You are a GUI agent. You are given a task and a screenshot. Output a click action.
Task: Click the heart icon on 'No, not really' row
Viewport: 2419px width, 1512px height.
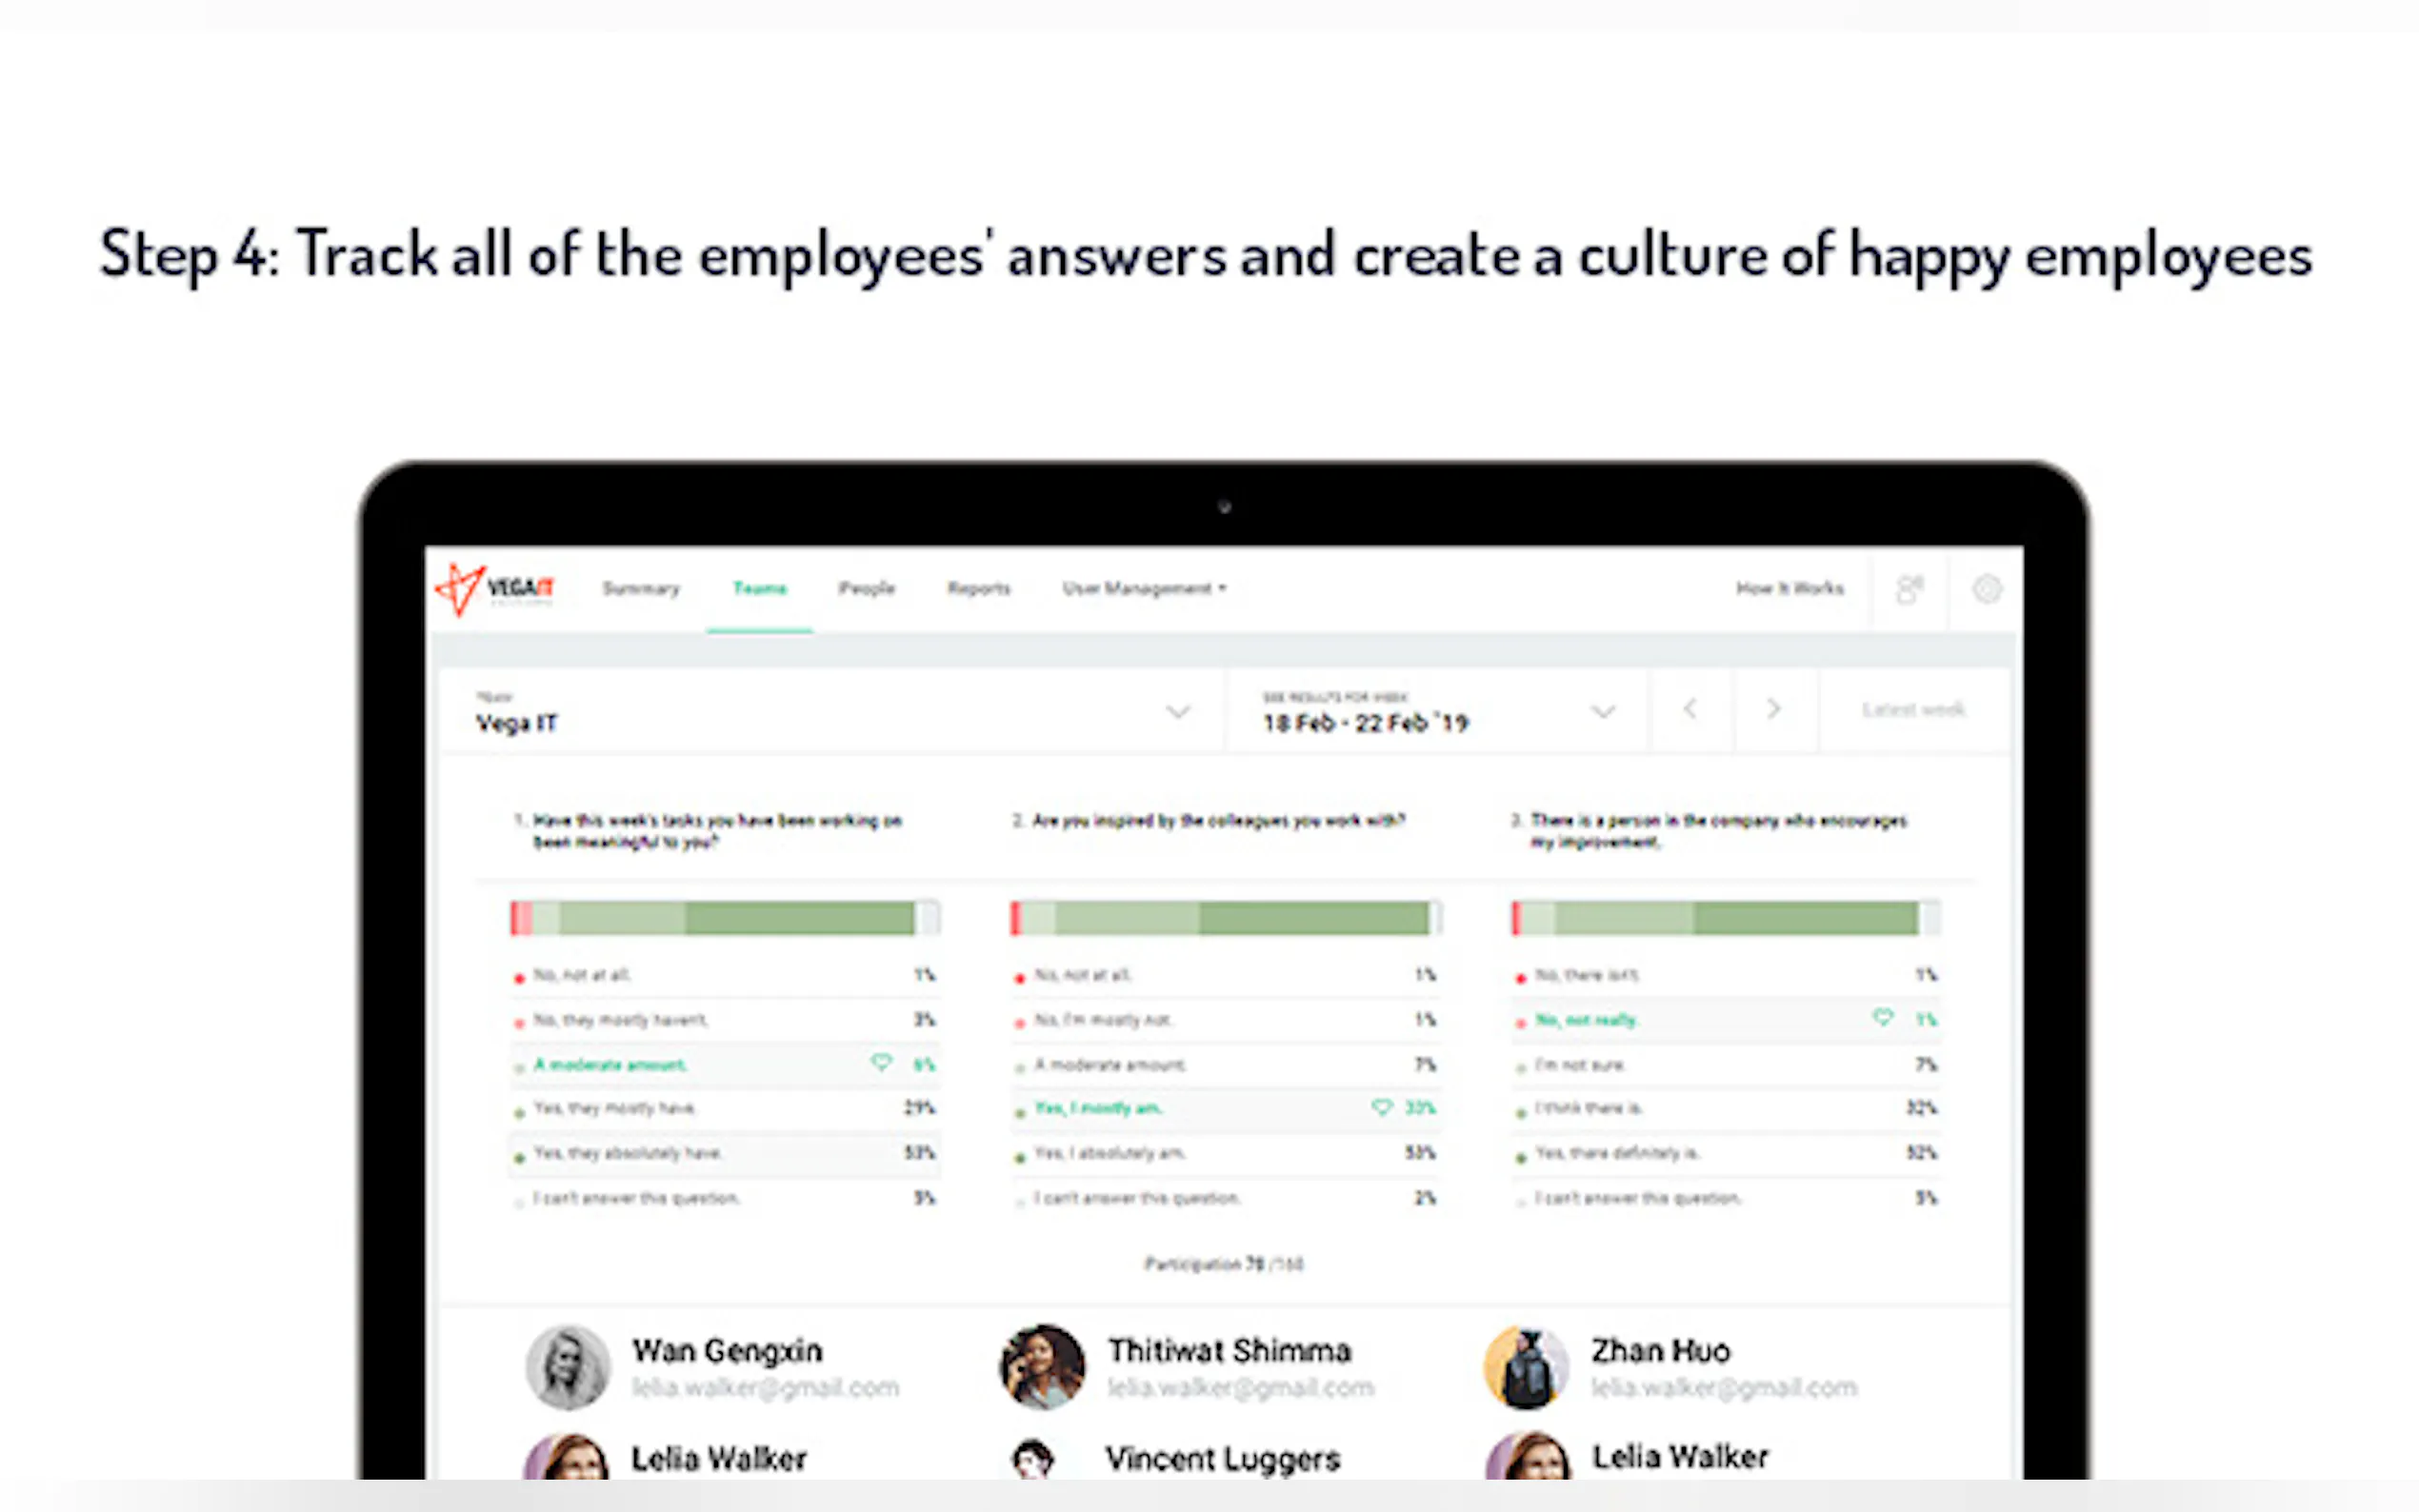click(1882, 1018)
